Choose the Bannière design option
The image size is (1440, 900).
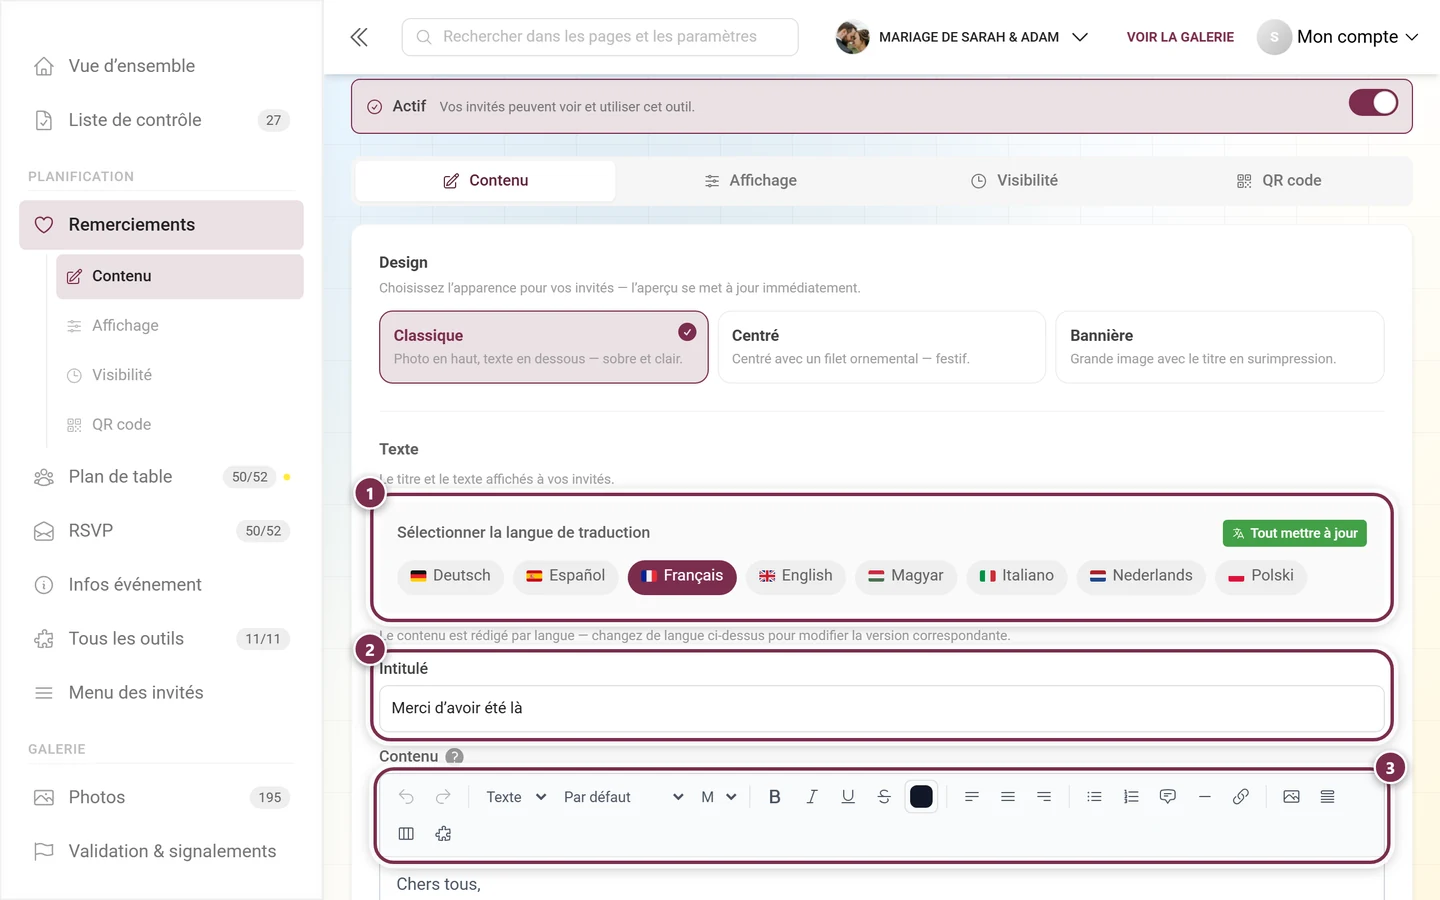click(x=1219, y=347)
